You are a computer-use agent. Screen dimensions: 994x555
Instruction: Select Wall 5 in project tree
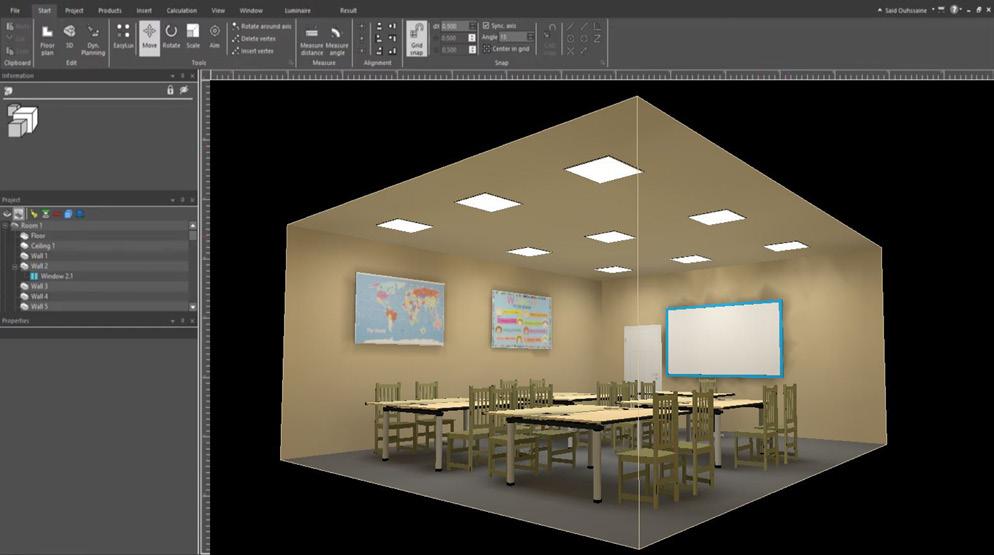[x=39, y=306]
